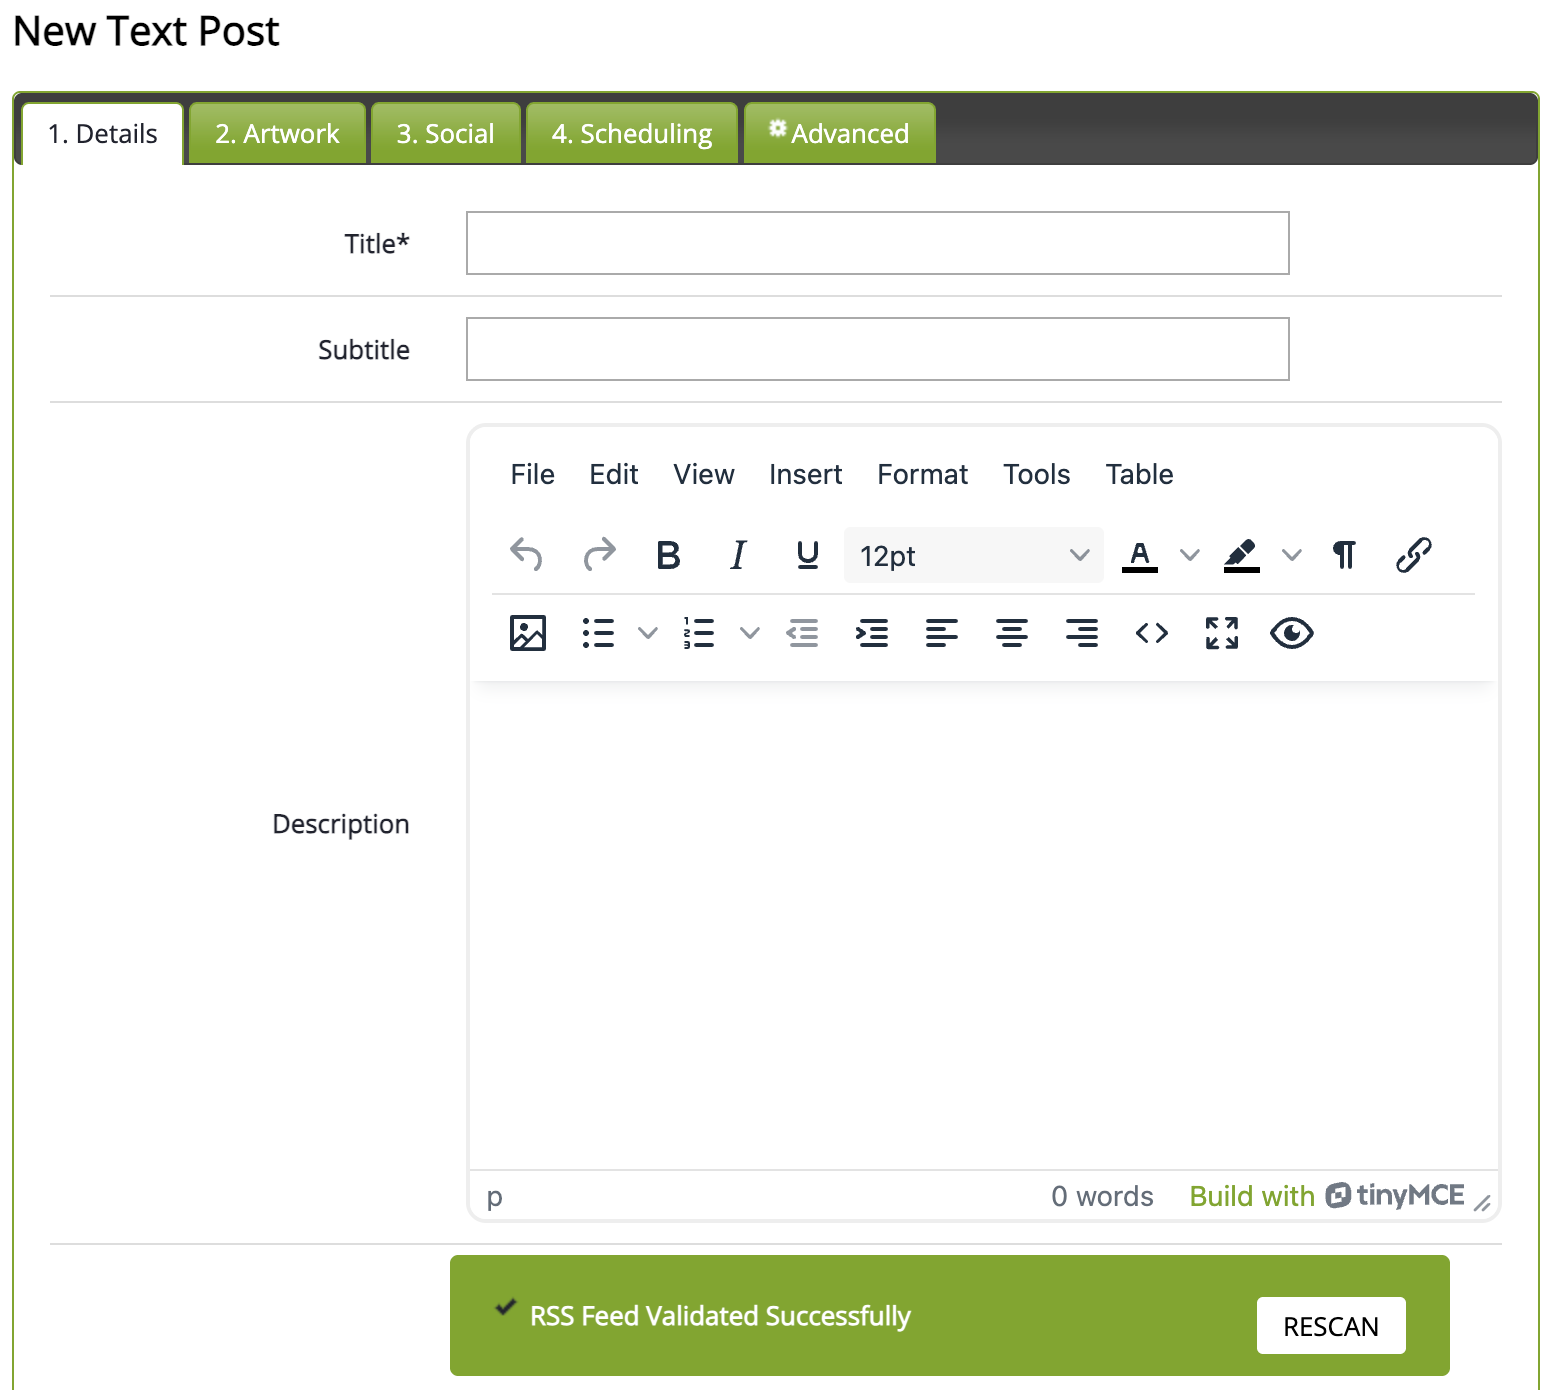
Task: Switch to the 2. Artwork tab
Action: 277,134
